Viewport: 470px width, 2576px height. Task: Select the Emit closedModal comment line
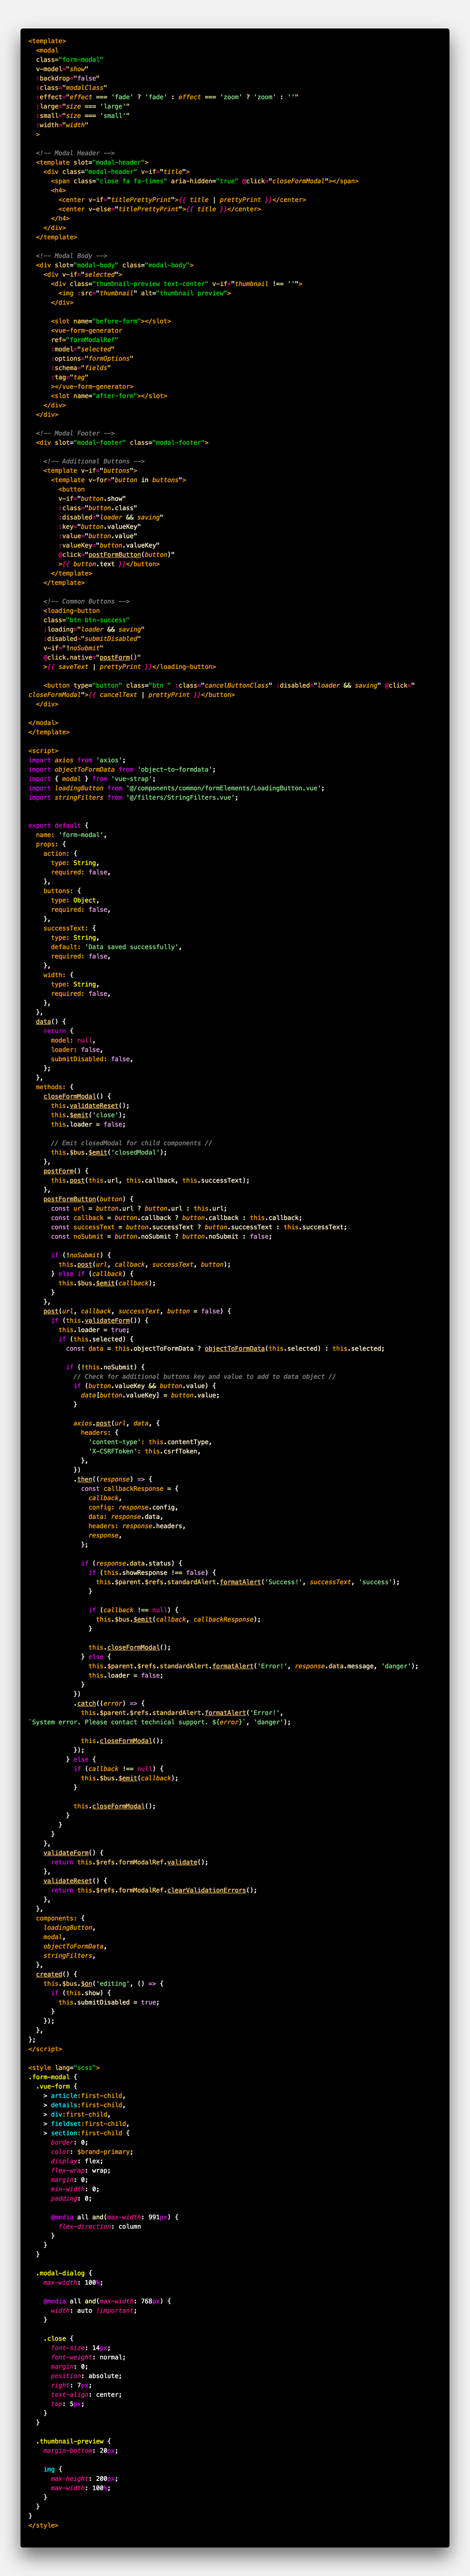[x=131, y=1143]
